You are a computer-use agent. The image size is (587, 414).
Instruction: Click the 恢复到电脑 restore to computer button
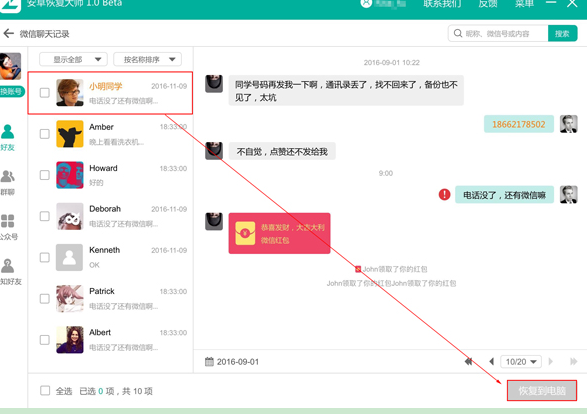tap(542, 391)
